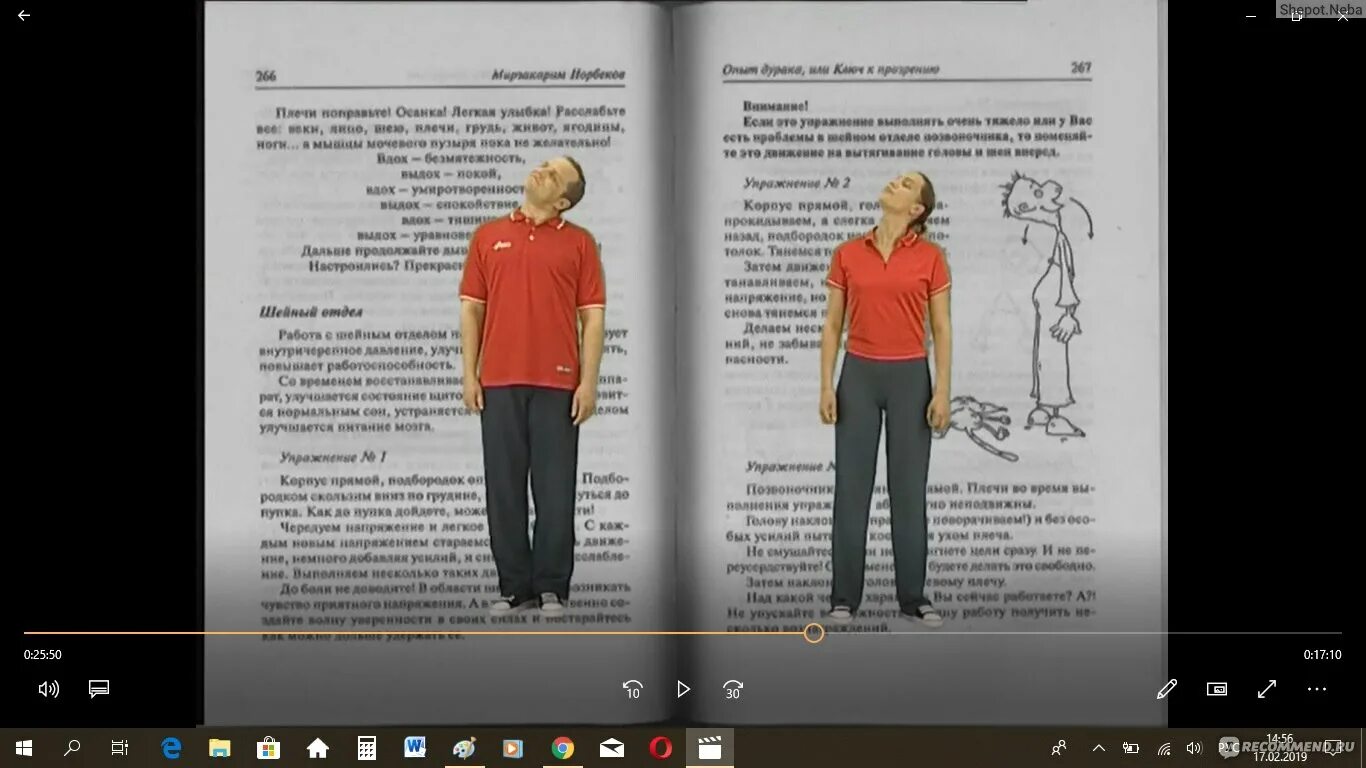Go back using the top-left arrow

pyautogui.click(x=24, y=15)
